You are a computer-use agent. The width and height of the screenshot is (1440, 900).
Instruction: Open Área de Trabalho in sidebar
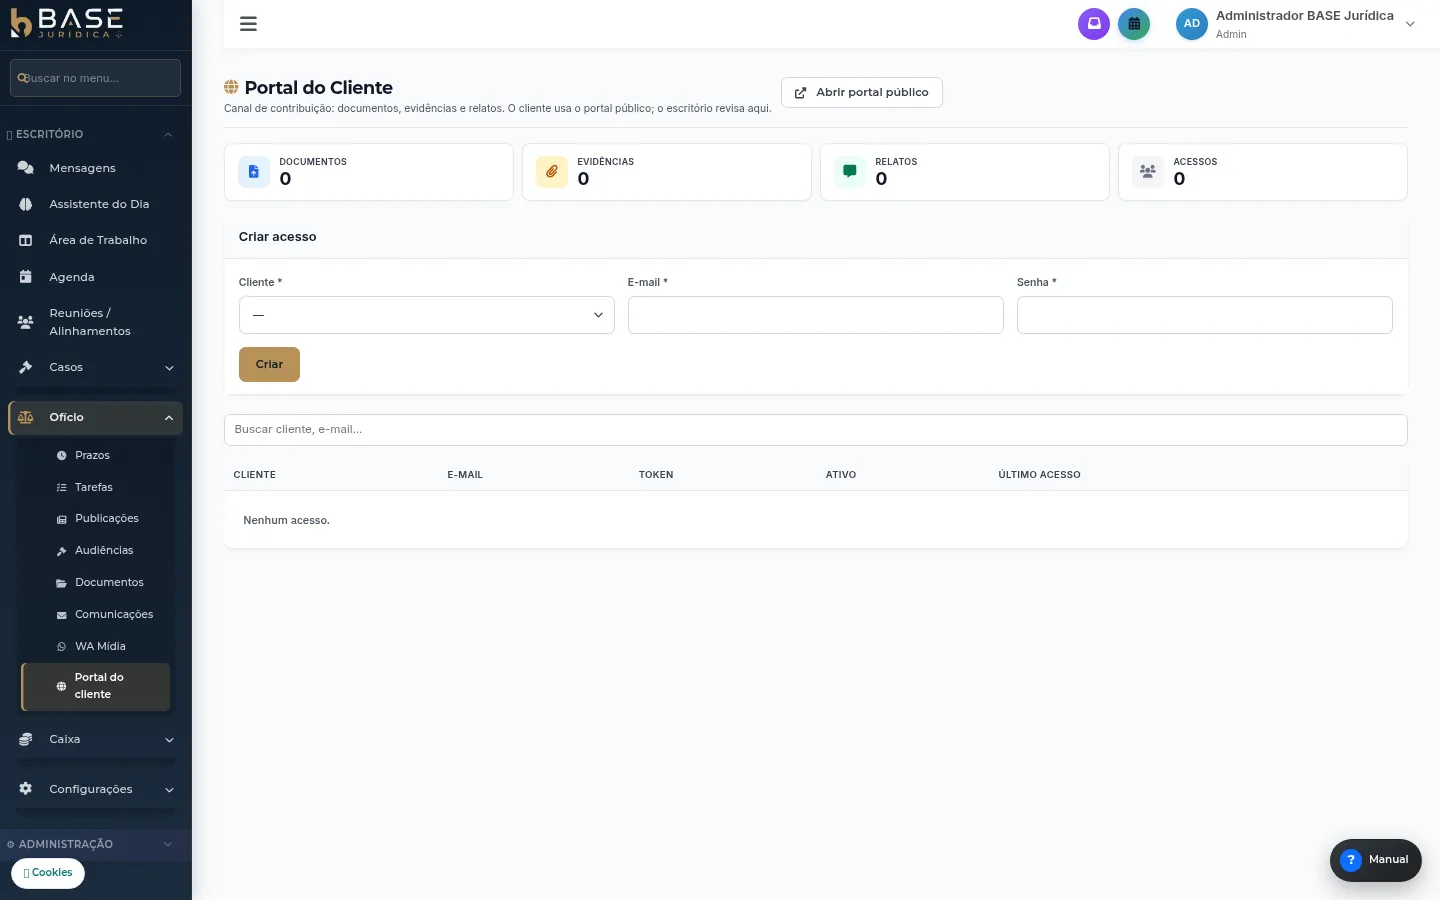96,240
